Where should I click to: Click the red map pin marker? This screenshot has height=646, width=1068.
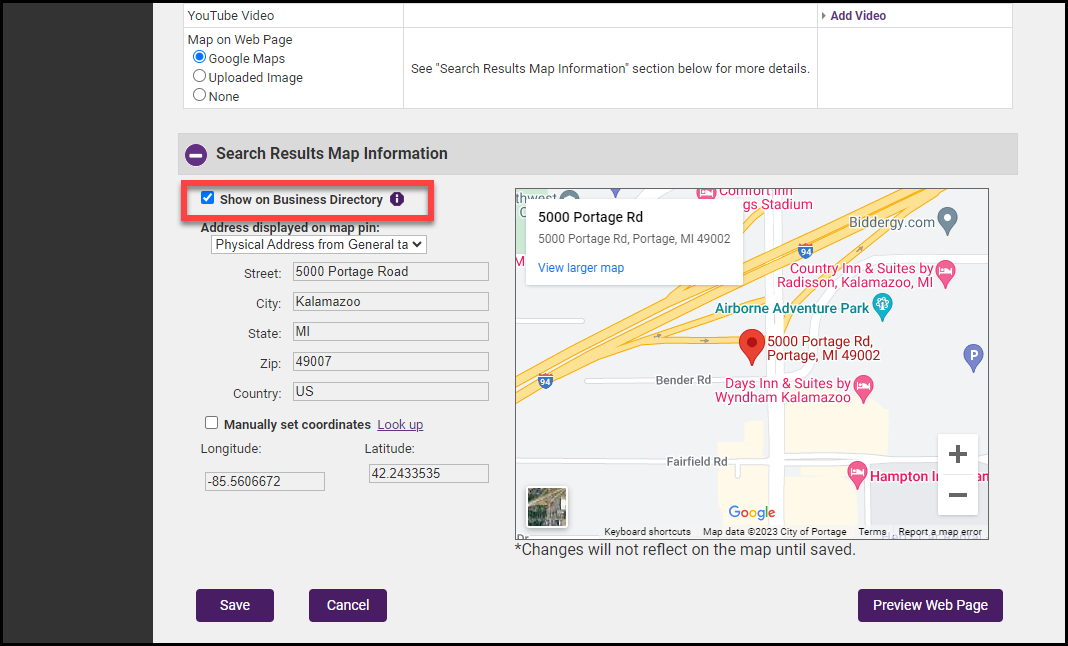[751, 346]
